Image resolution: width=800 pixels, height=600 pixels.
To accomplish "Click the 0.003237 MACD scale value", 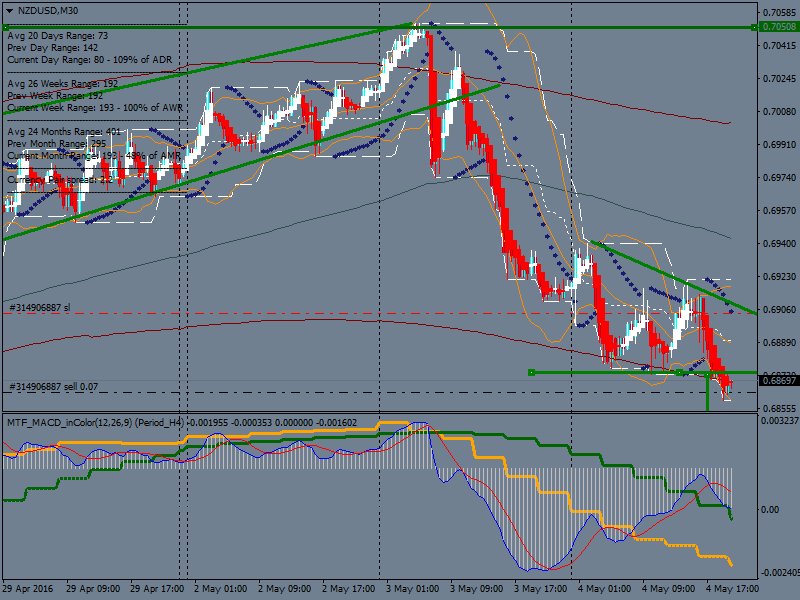I will coord(780,421).
